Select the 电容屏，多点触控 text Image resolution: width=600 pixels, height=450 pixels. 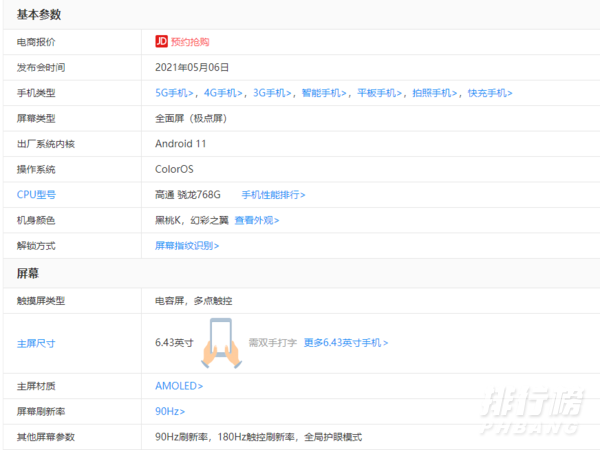194,301
